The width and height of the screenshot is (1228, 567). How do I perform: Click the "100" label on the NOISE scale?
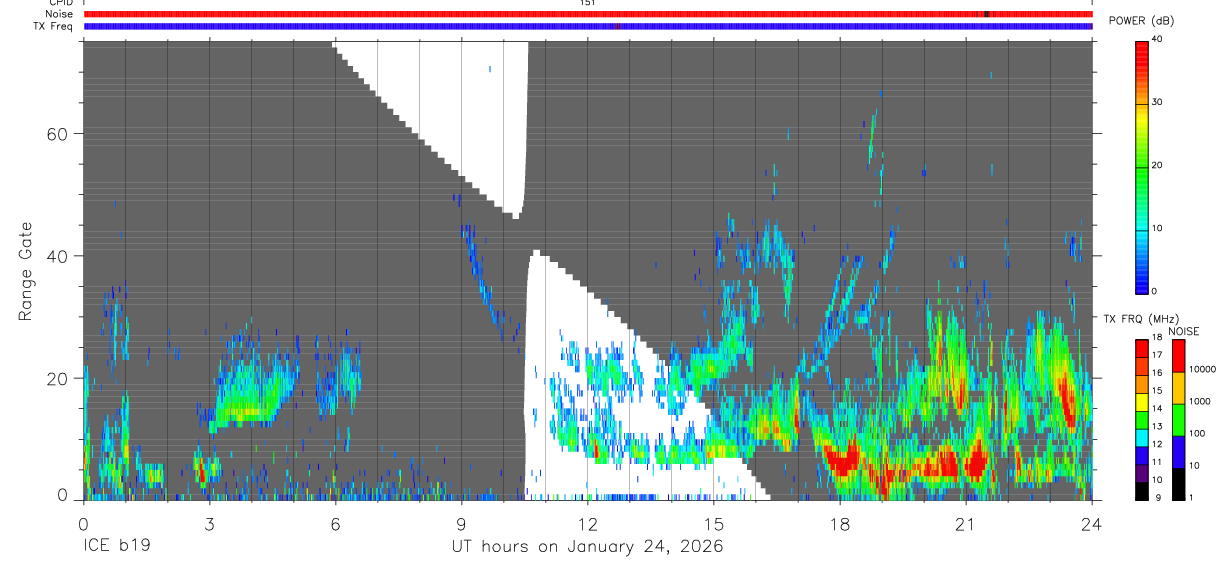click(x=1198, y=434)
